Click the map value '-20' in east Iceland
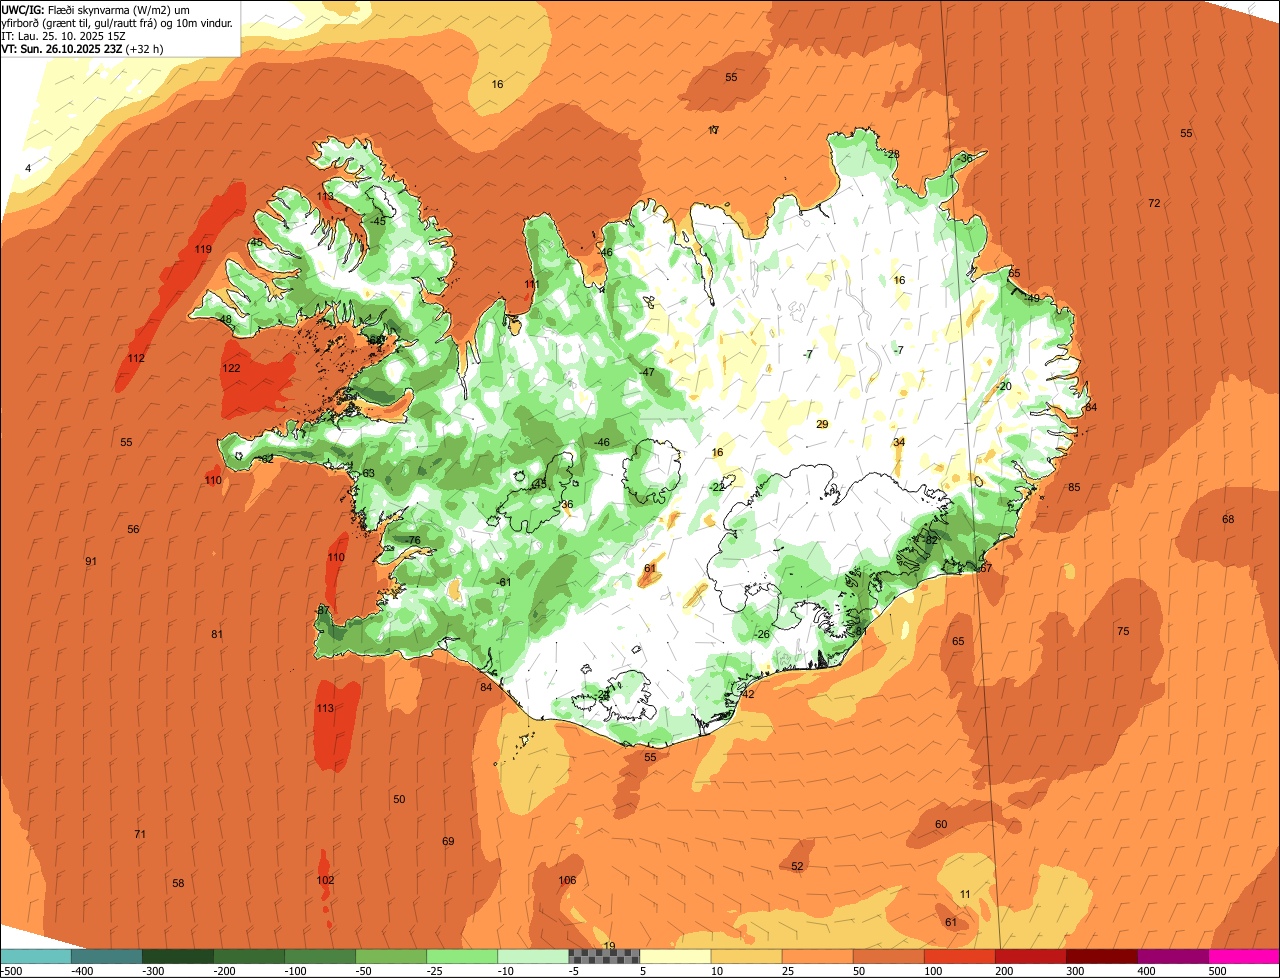The width and height of the screenshot is (1280, 978). click(1004, 386)
